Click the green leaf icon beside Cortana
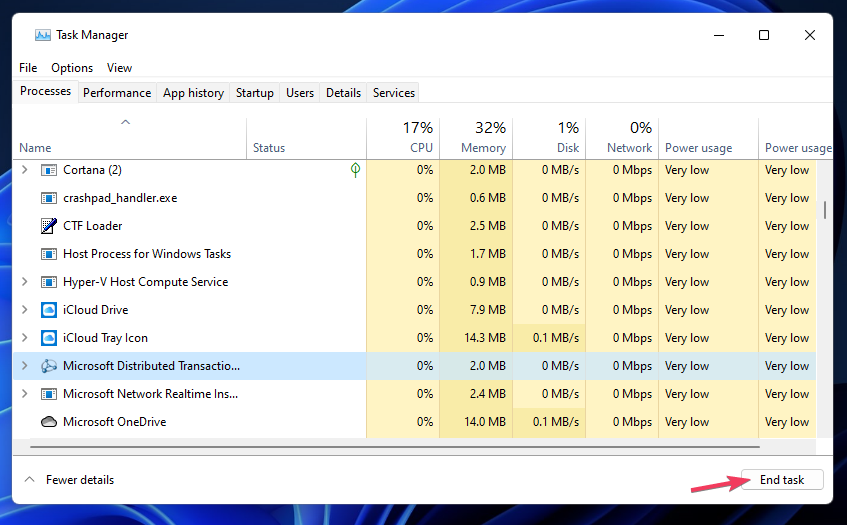847x525 pixels. point(355,170)
